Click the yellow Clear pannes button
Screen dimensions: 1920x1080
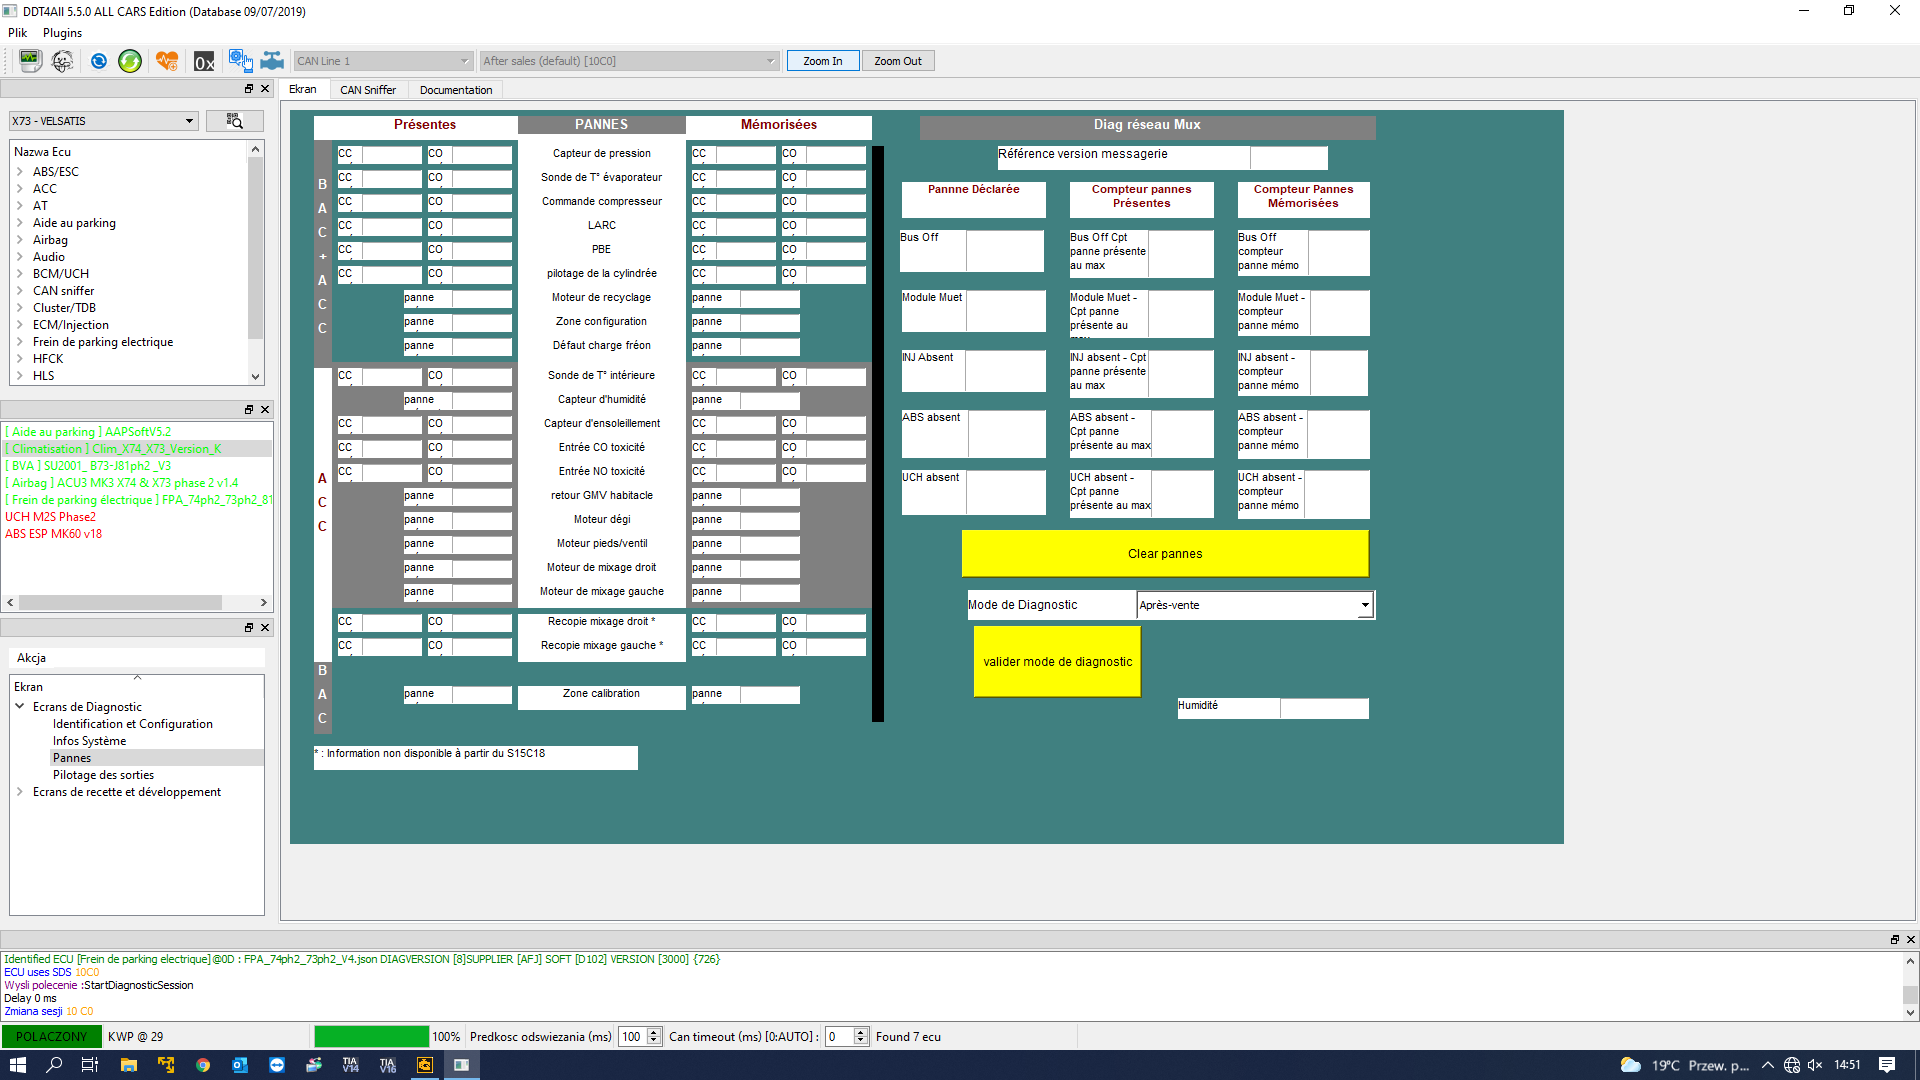(1165, 554)
